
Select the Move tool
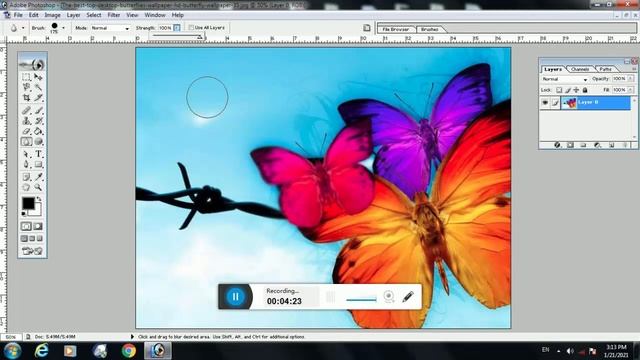pos(38,77)
